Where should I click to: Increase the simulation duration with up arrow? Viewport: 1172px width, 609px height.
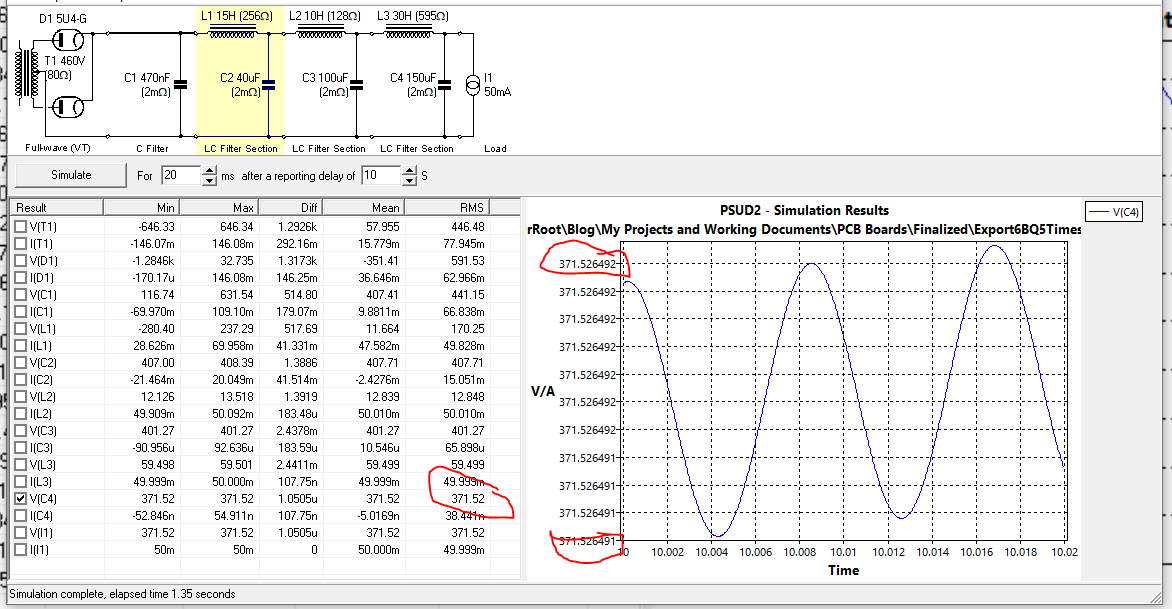click(209, 170)
